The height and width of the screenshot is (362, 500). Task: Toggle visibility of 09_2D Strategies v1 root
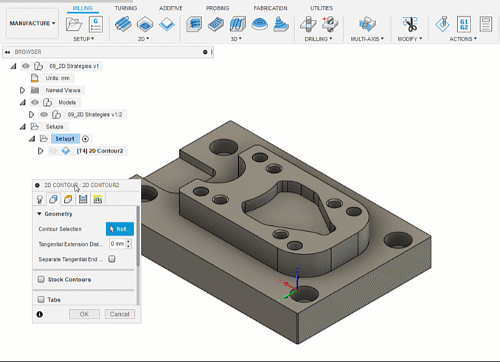pos(26,66)
